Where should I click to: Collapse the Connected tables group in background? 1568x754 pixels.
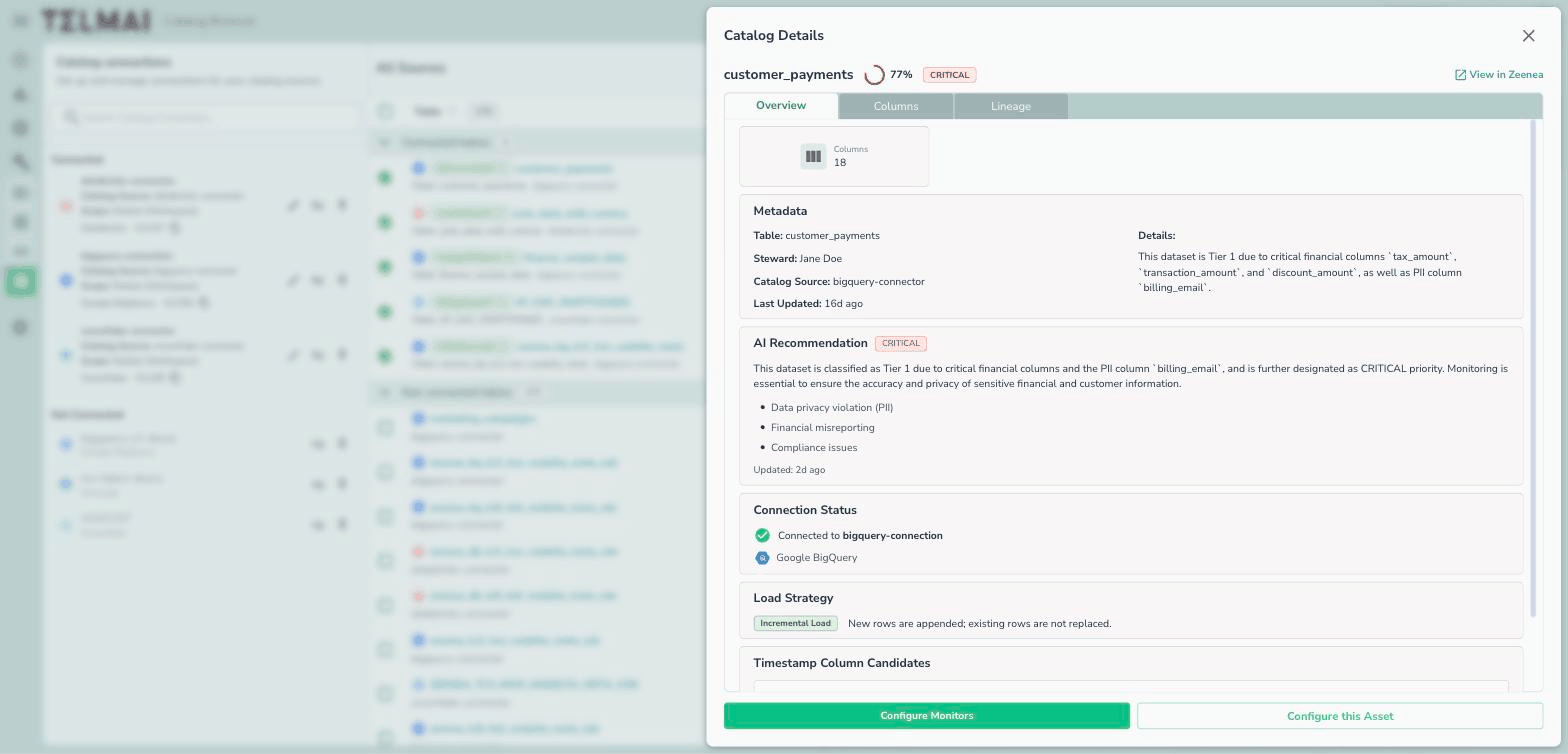click(384, 143)
